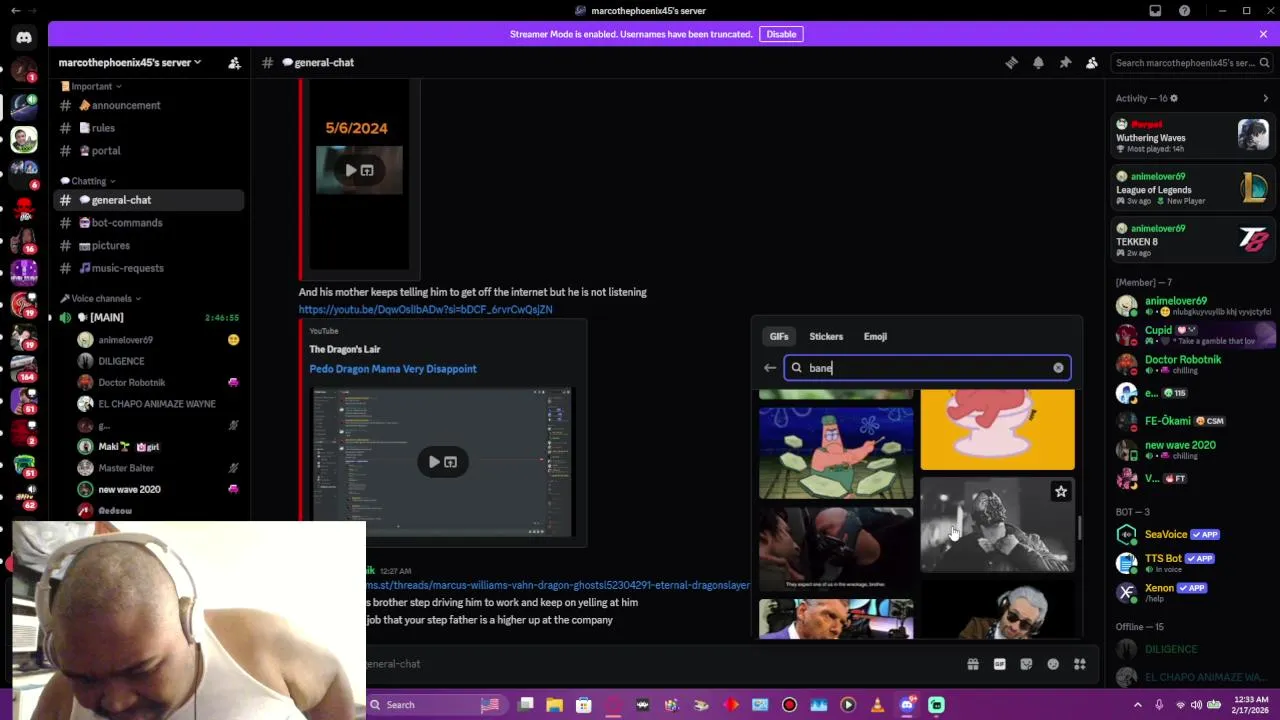Favorite the hovered Bane GIF star
1280x720 pixels.
click(1061, 491)
